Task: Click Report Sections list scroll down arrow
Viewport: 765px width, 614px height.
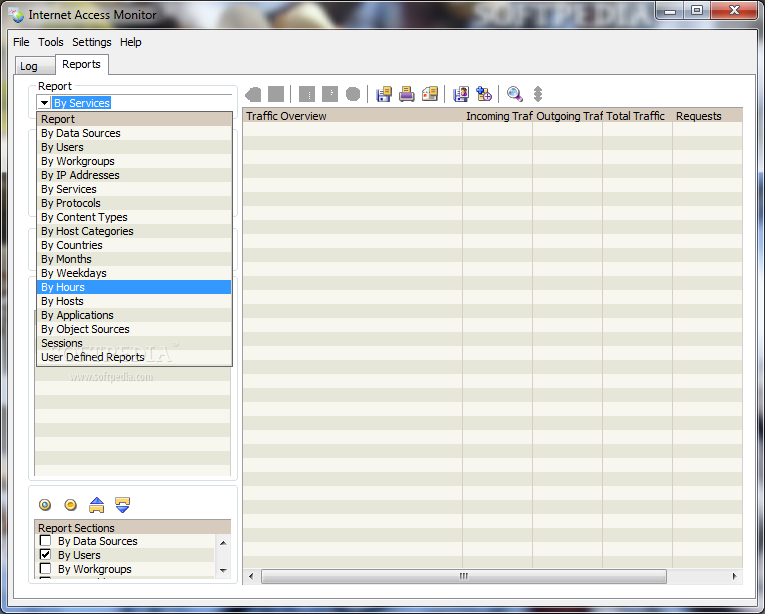Action: 223,571
